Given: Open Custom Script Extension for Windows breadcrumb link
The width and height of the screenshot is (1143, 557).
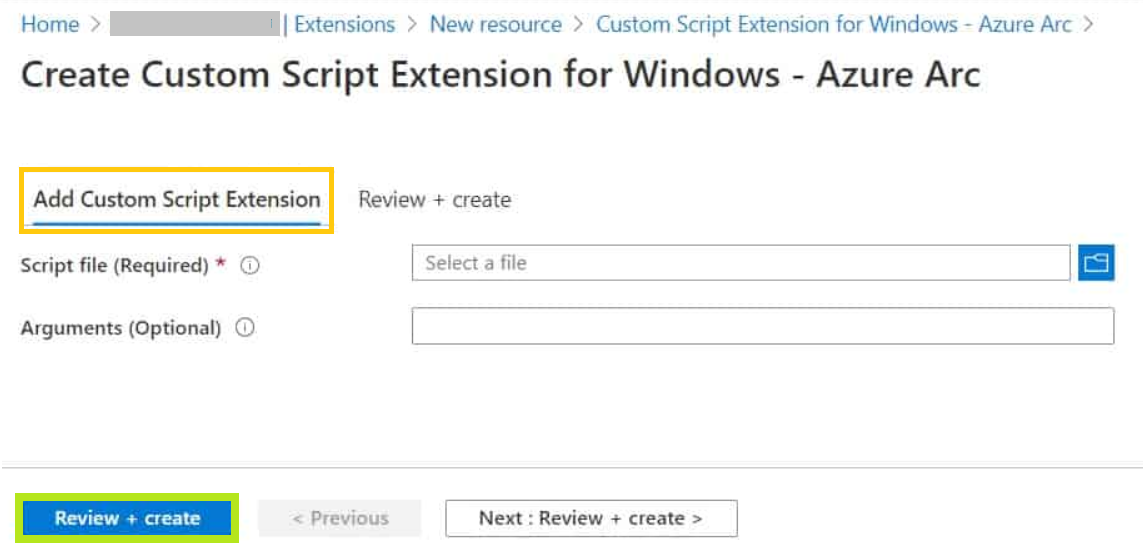Looking at the screenshot, I should [x=834, y=24].
